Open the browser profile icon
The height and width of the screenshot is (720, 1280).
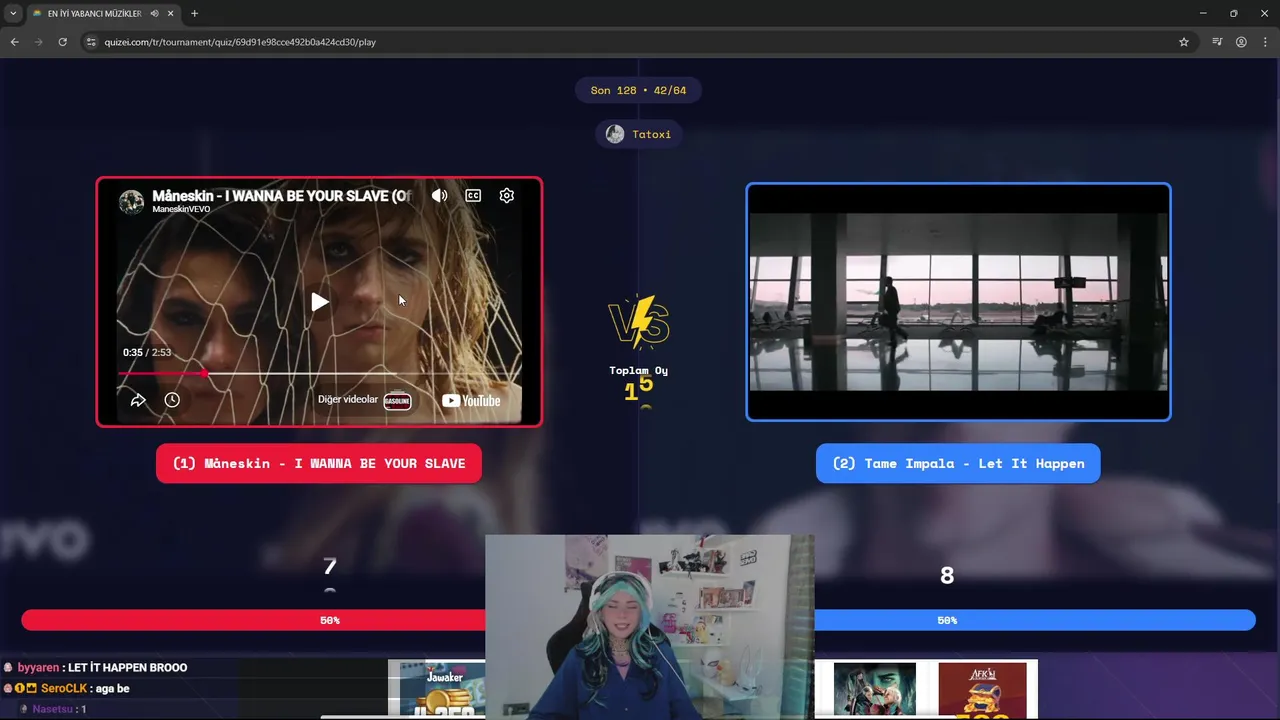1241,42
